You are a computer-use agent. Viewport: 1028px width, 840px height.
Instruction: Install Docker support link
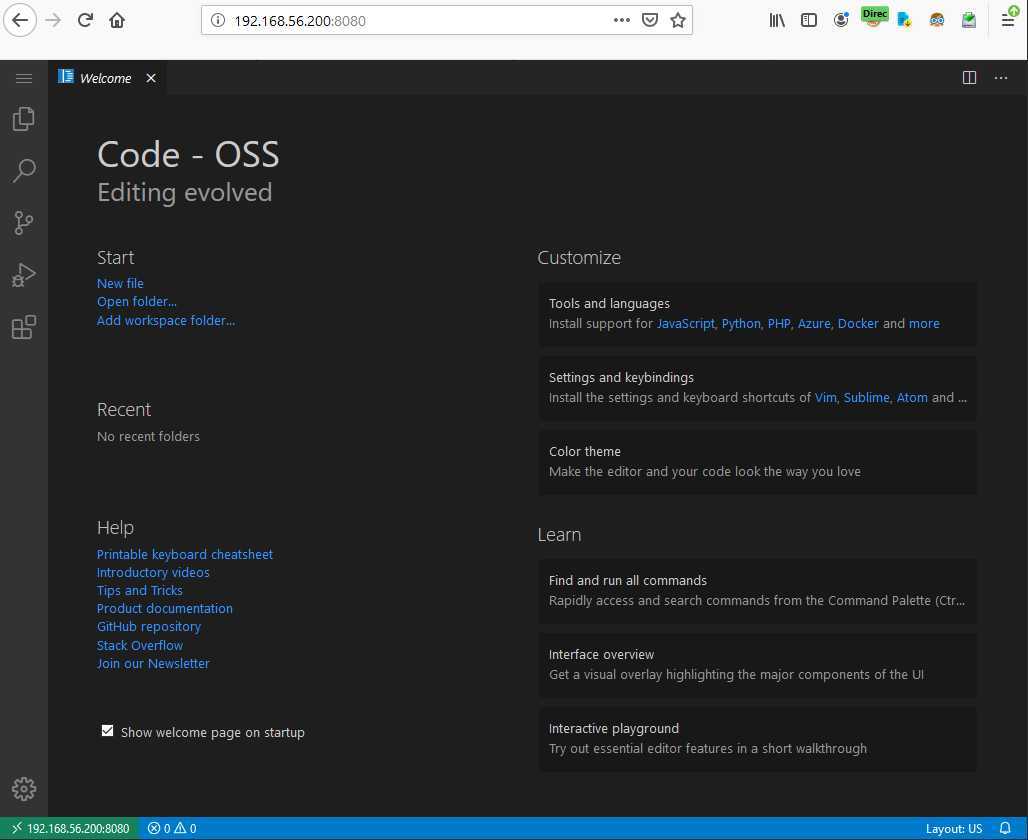click(x=858, y=323)
